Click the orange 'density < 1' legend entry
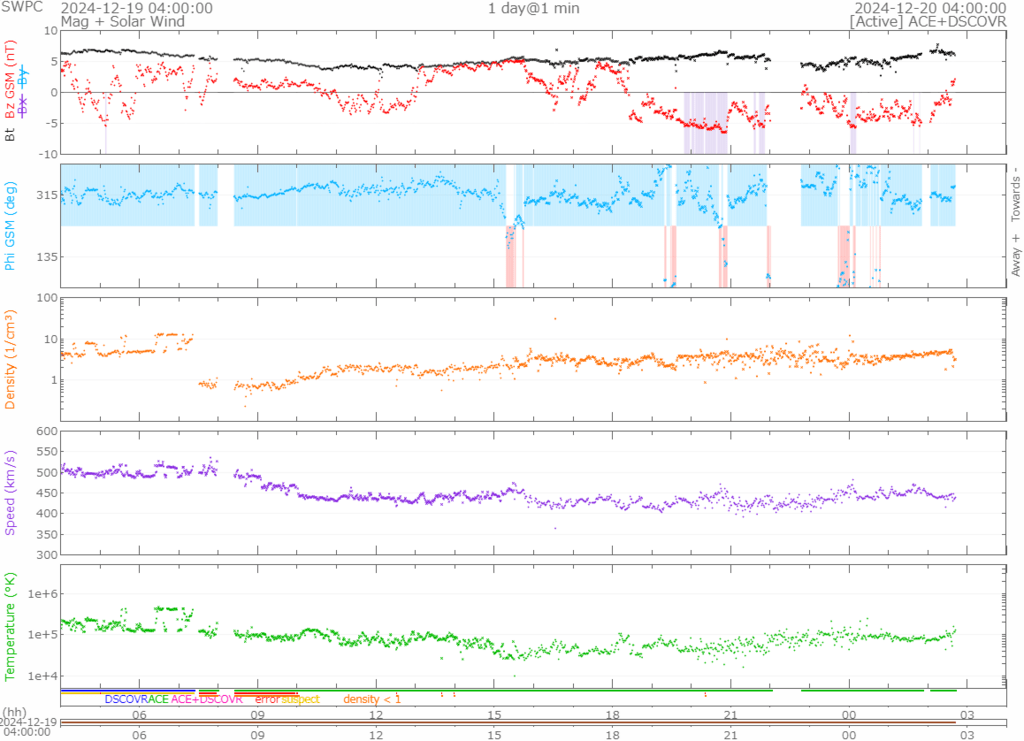The width and height of the screenshot is (1024, 741). [x=372, y=699]
